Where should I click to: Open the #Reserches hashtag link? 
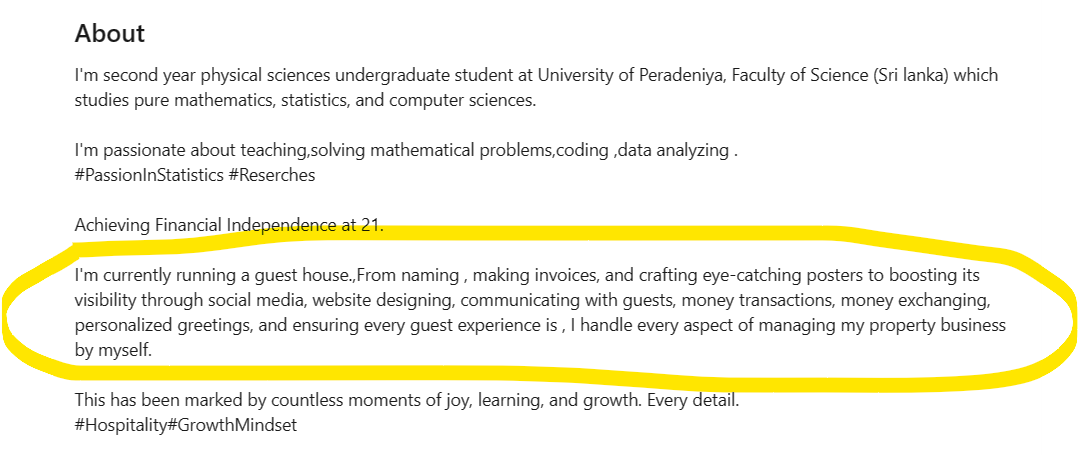coord(271,176)
